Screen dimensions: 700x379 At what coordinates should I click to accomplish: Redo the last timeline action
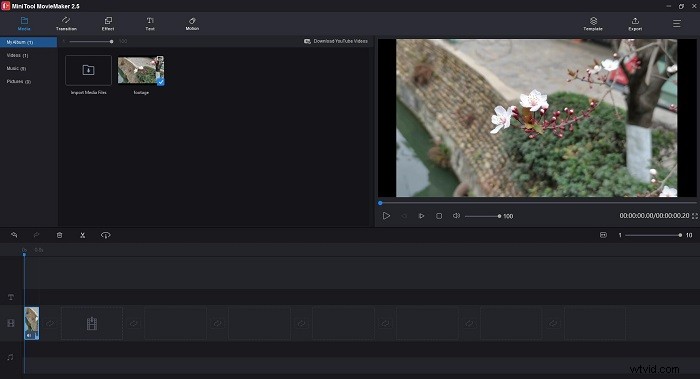pos(37,235)
